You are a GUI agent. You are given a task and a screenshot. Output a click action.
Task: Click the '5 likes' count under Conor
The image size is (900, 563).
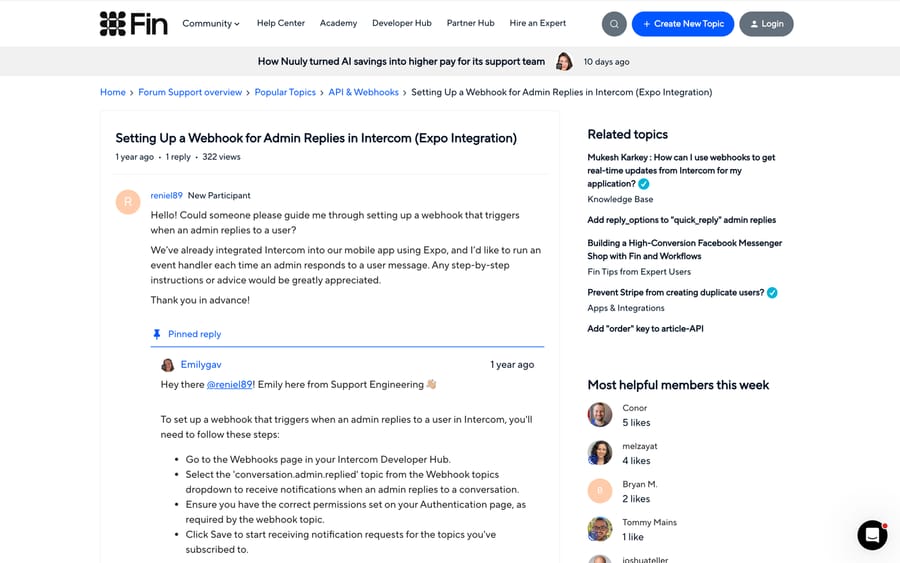(x=637, y=423)
